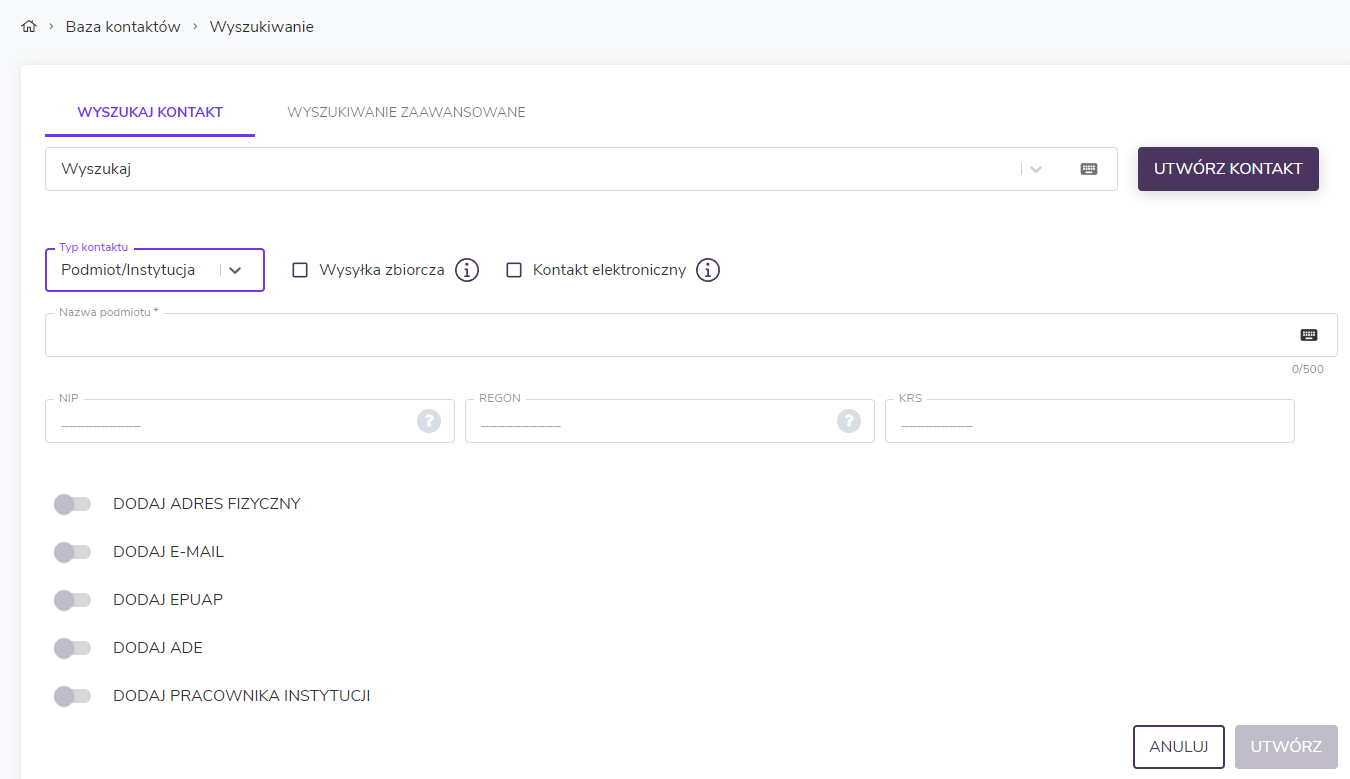Click the Anuluj button
1350x779 pixels.
(x=1178, y=747)
